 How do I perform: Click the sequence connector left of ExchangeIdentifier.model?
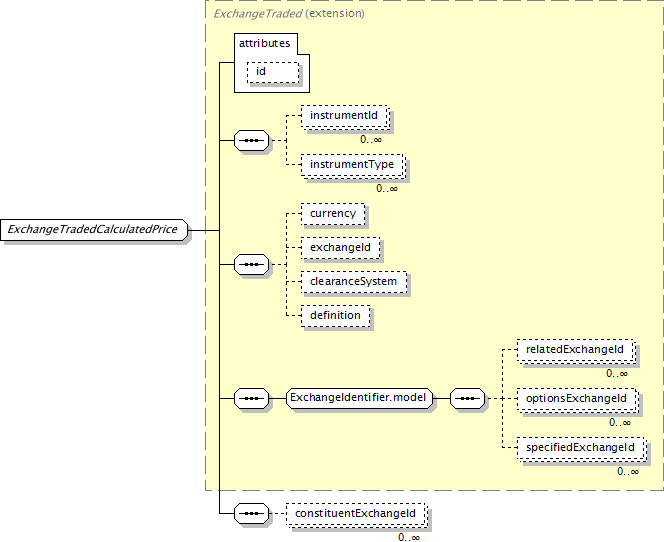click(x=250, y=398)
